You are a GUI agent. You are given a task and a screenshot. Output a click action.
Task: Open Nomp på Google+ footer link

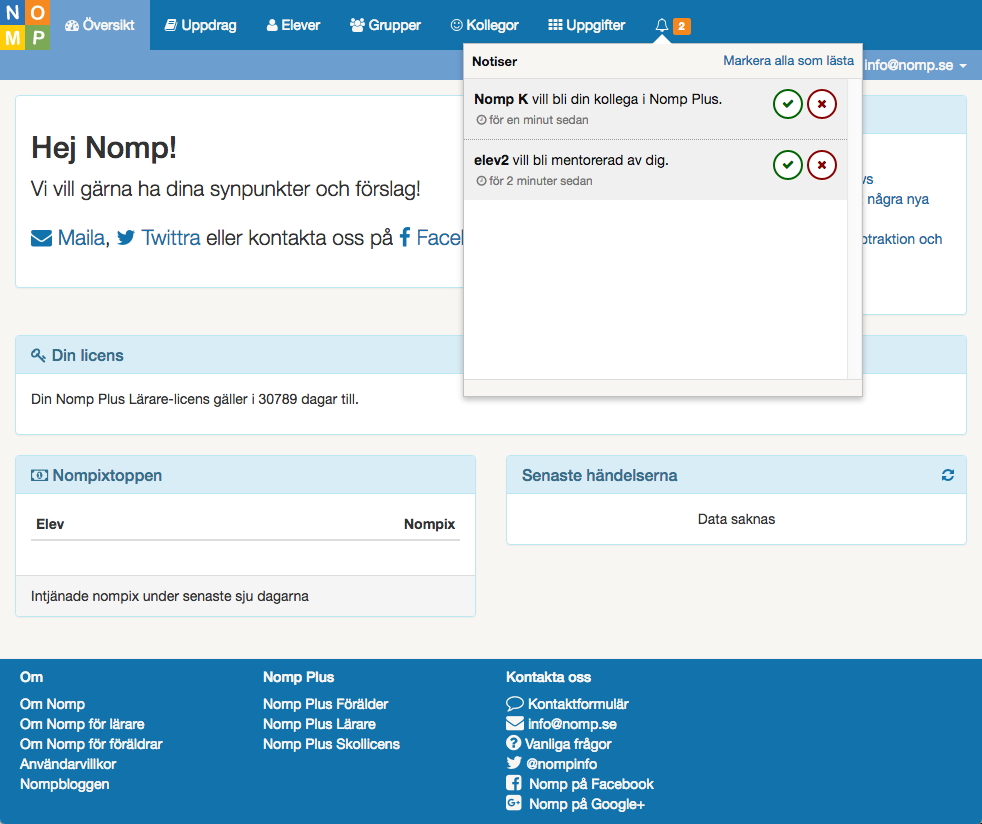[576, 804]
